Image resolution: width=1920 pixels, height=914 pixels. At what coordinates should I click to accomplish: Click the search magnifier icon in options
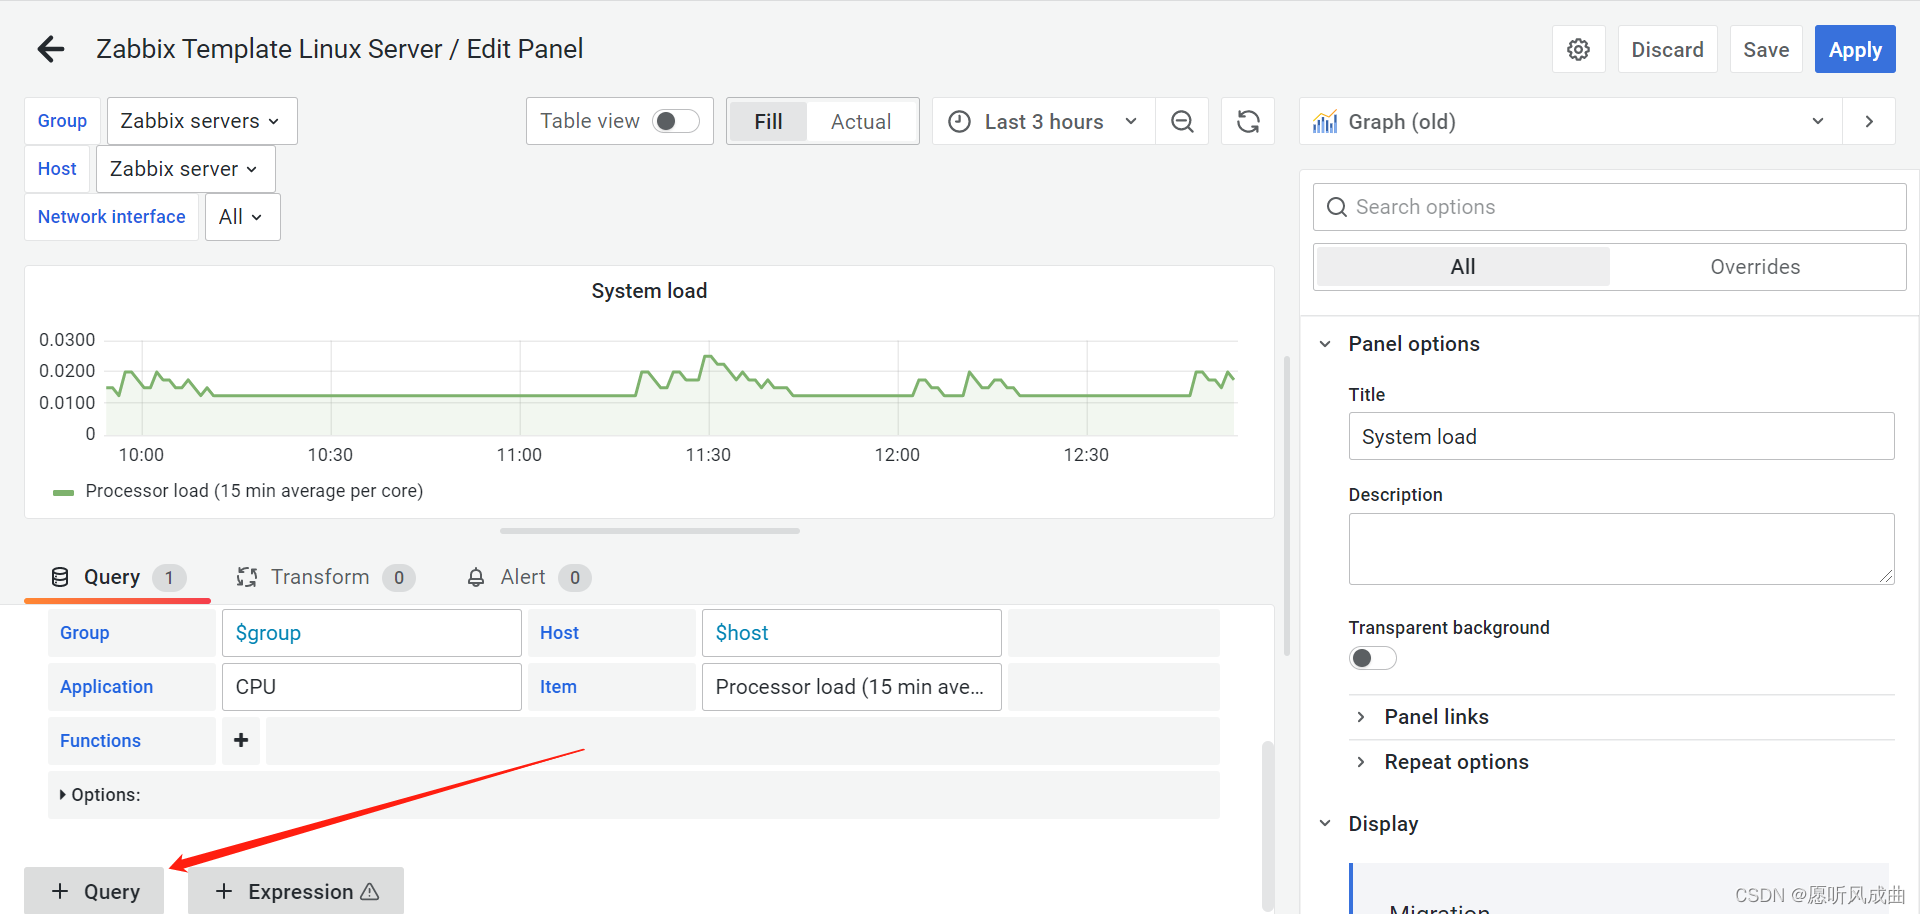1336,207
